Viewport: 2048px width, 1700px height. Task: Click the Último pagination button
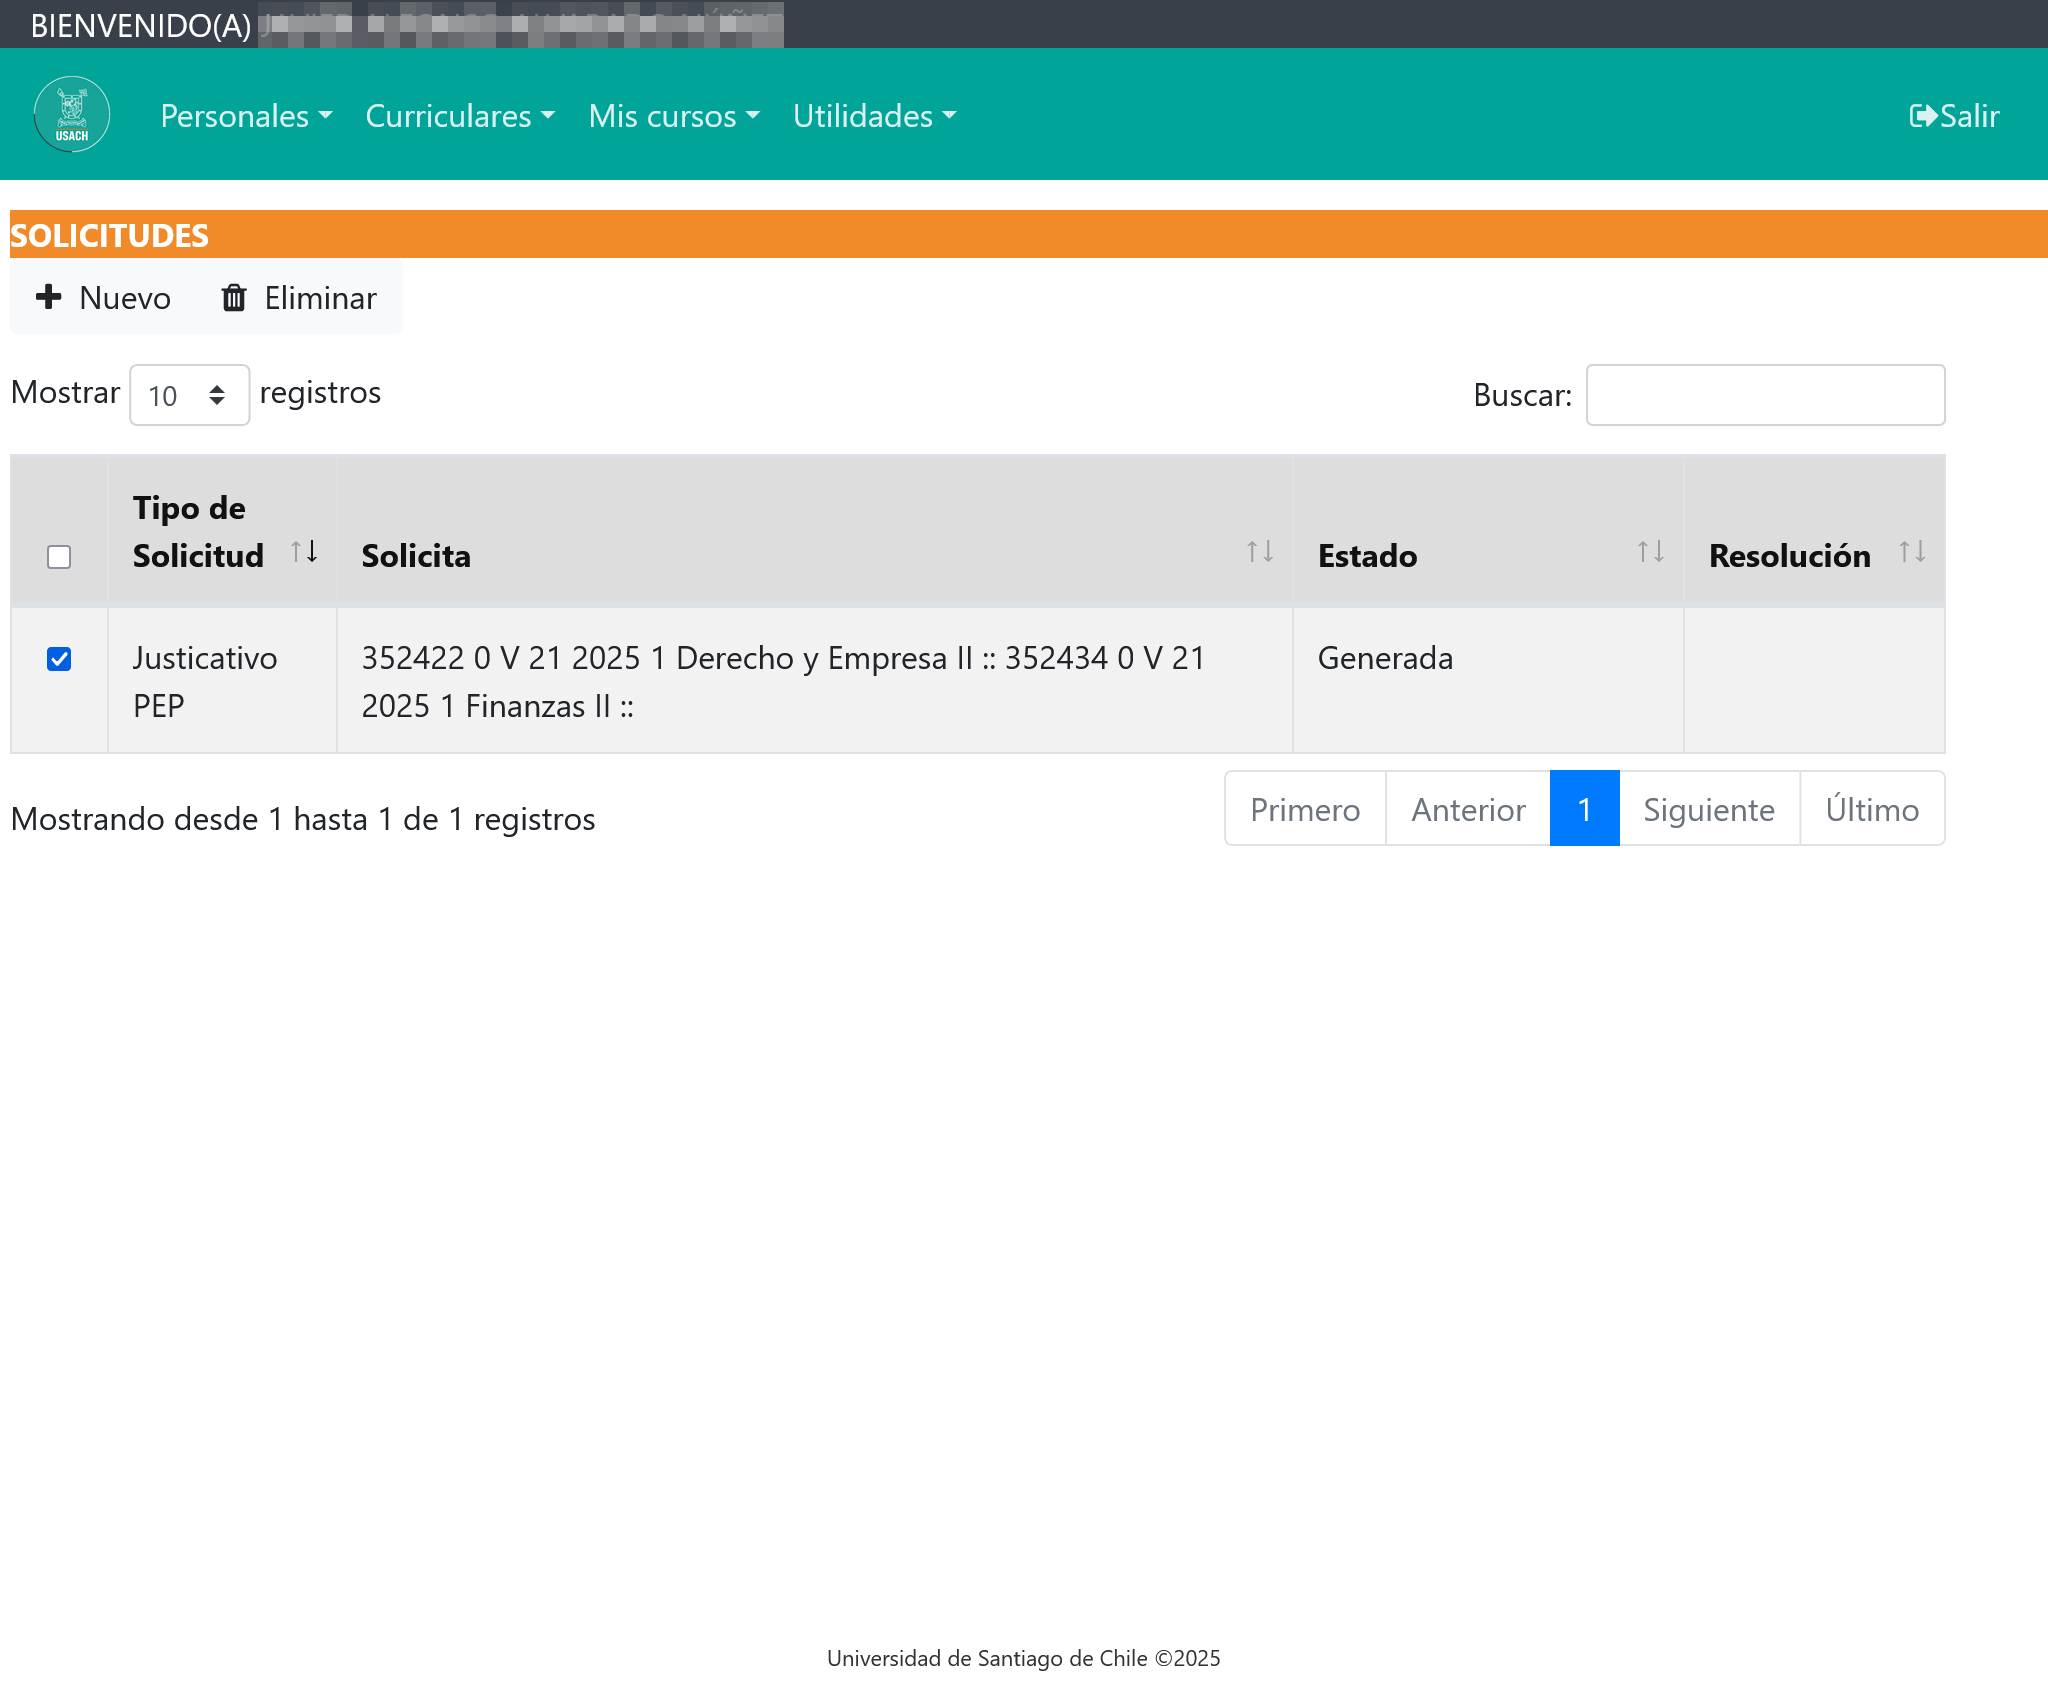point(1871,809)
